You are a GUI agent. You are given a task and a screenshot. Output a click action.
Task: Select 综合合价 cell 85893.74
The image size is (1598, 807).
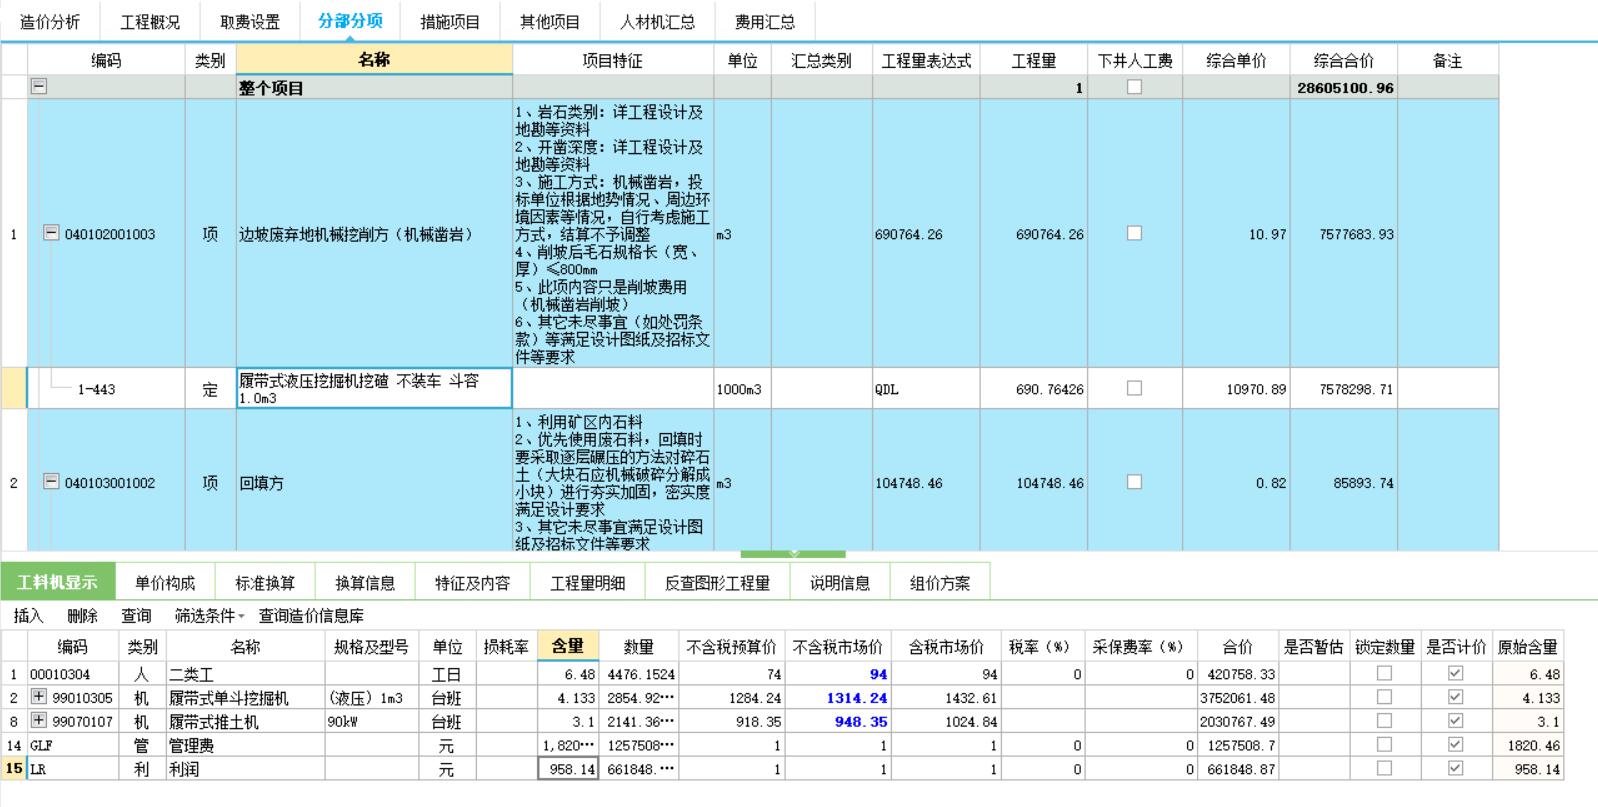[x=1343, y=482]
